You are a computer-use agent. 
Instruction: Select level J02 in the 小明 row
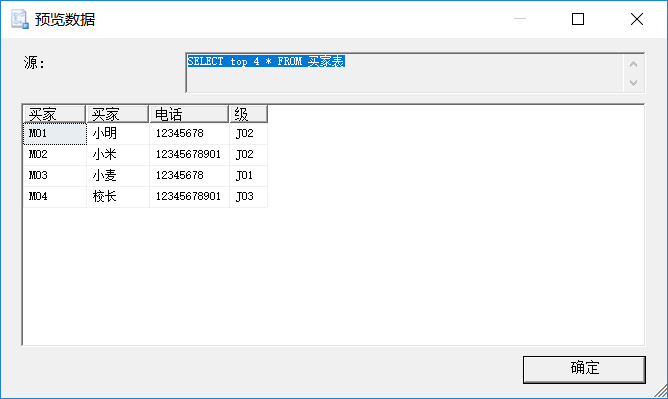tap(248, 134)
